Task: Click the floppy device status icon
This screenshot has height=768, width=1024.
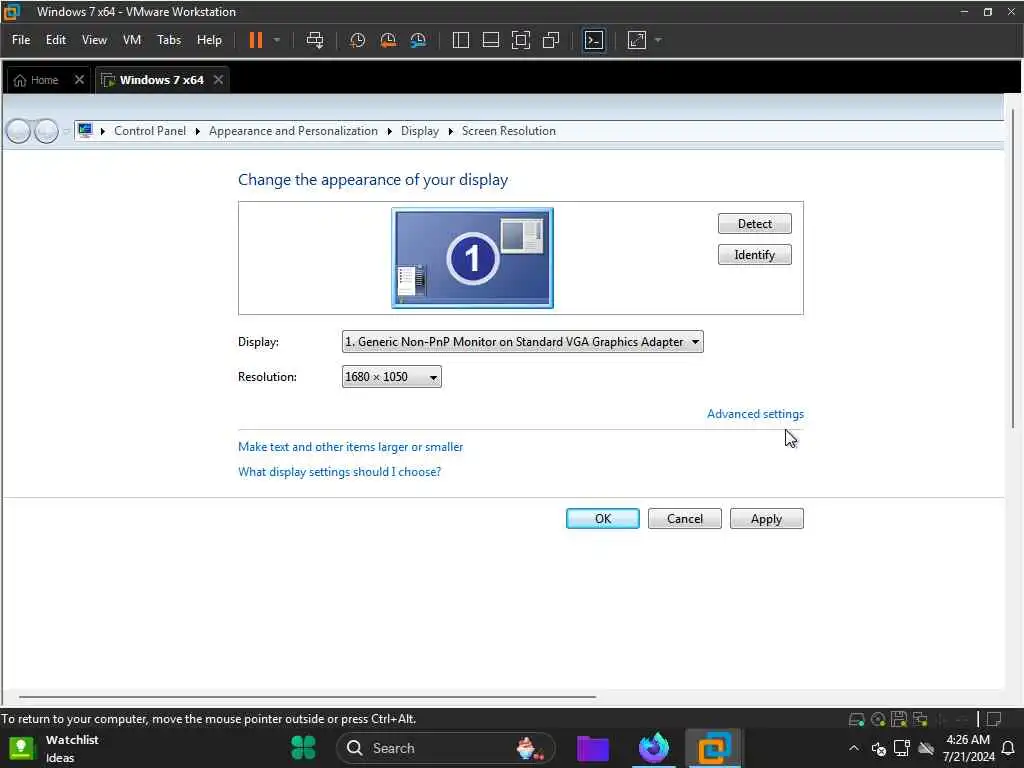Action: 899,719
